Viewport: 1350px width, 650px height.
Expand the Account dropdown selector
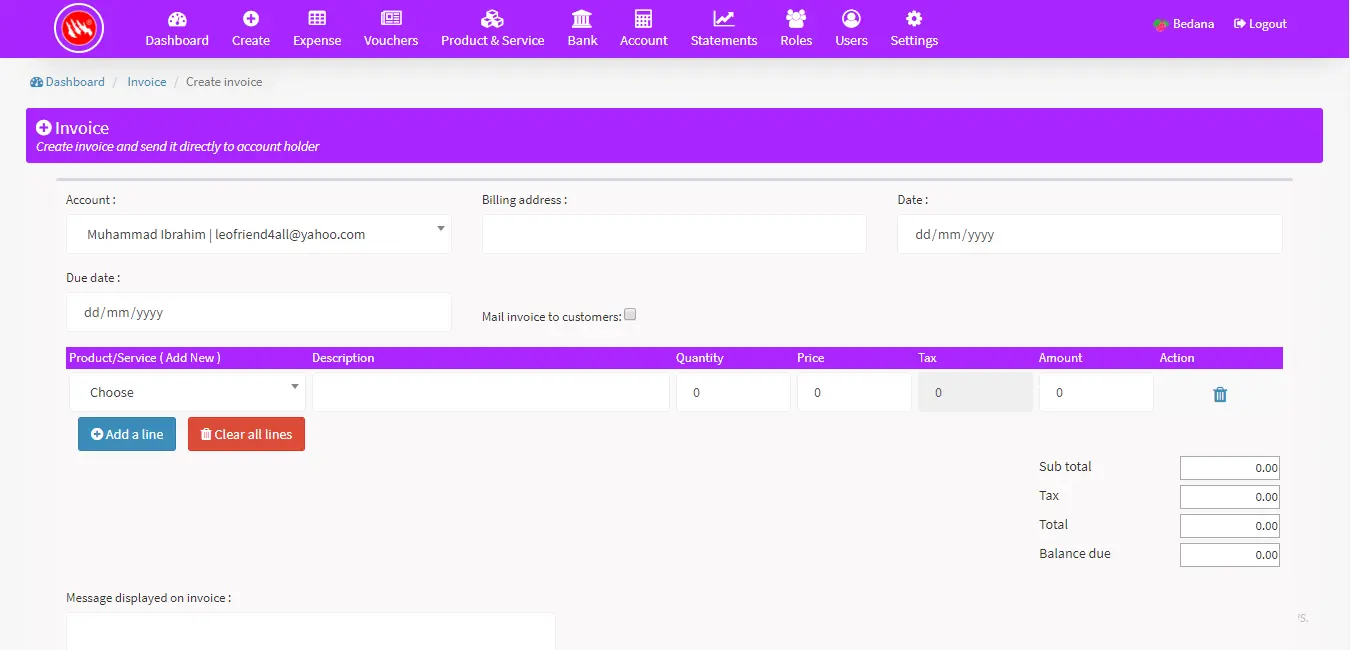click(x=258, y=235)
